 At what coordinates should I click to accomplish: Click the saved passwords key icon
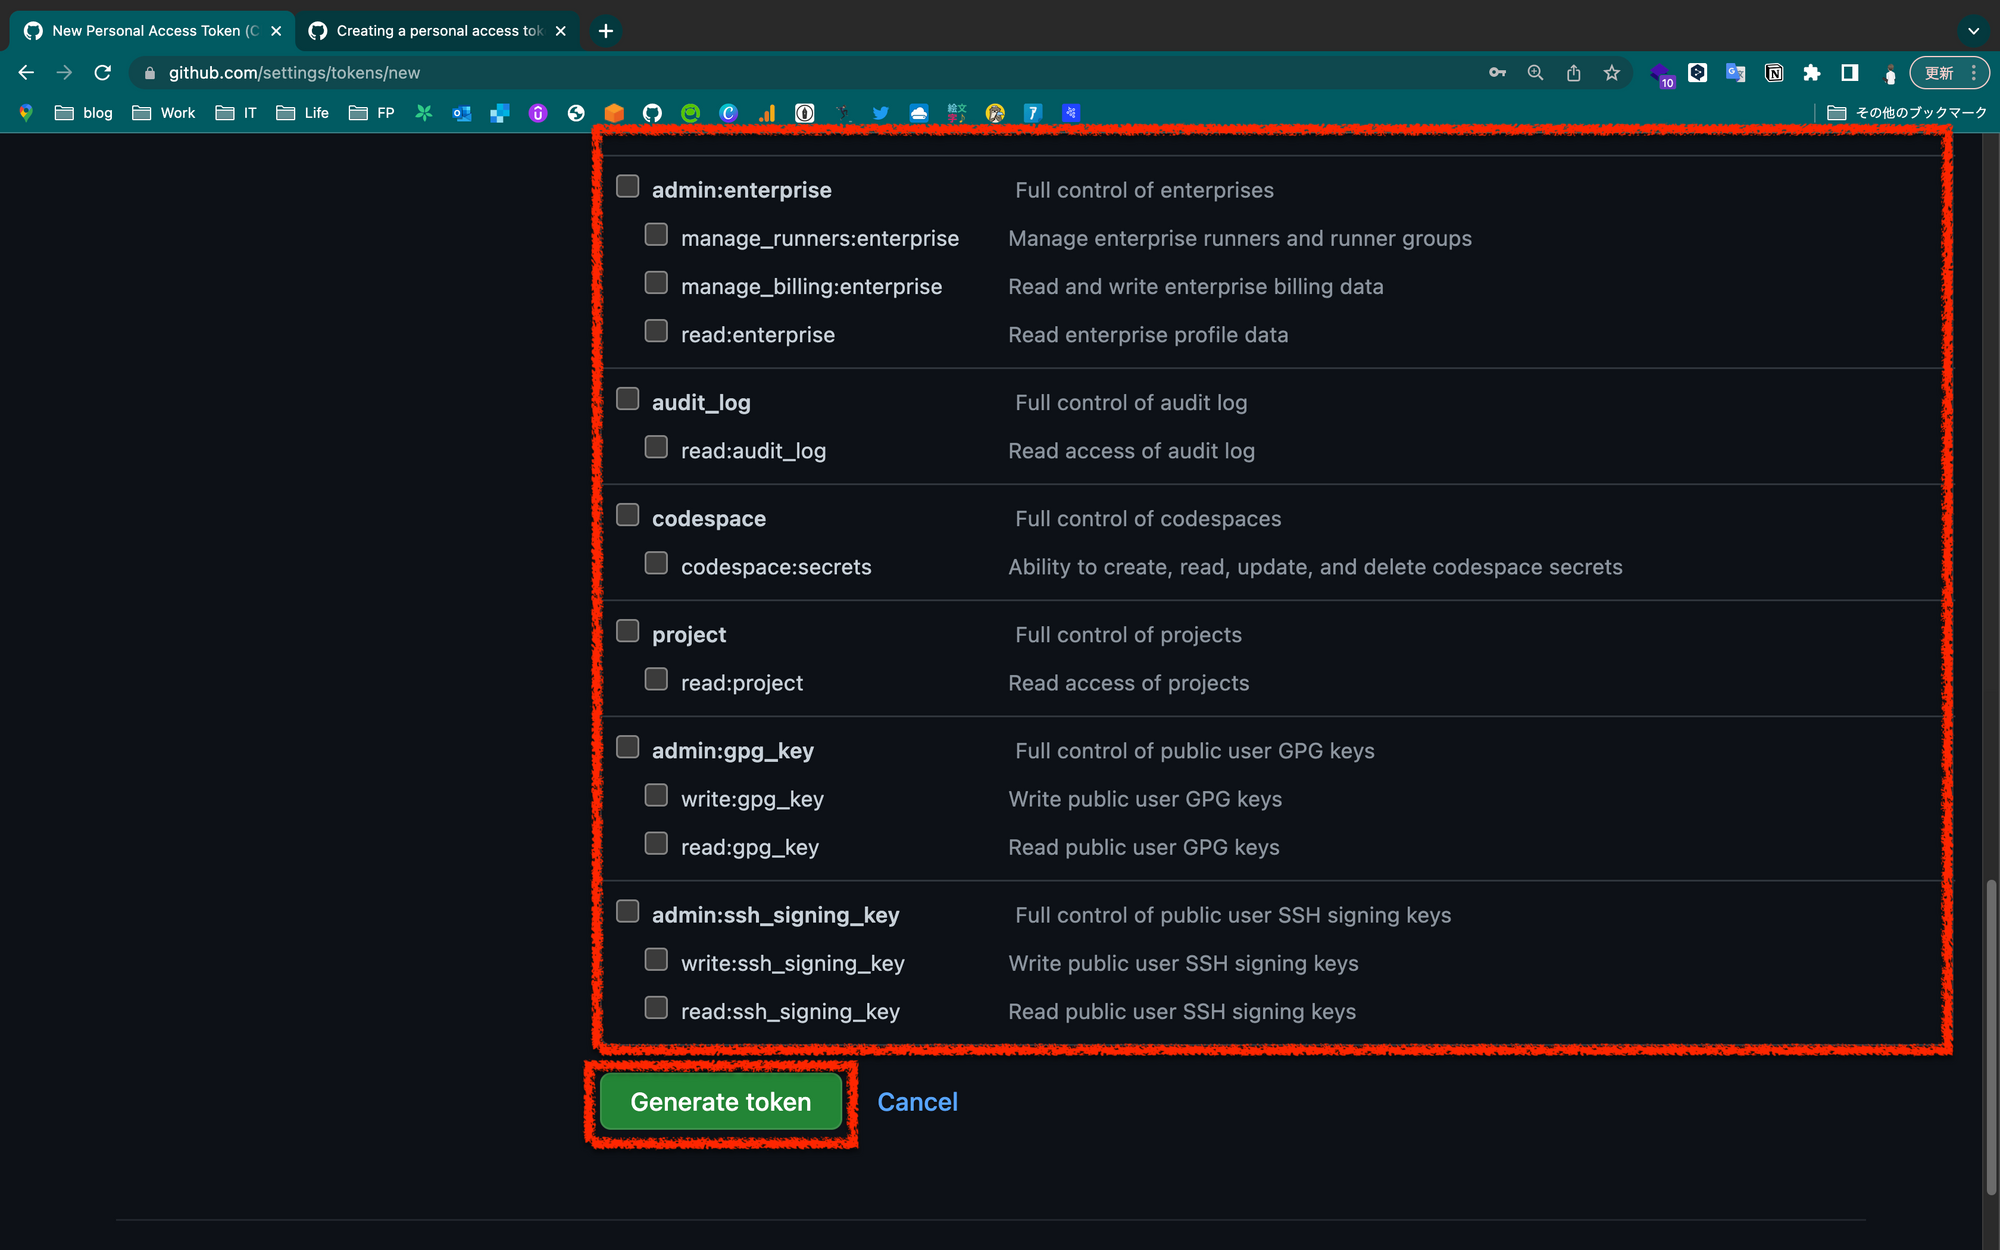(1497, 73)
